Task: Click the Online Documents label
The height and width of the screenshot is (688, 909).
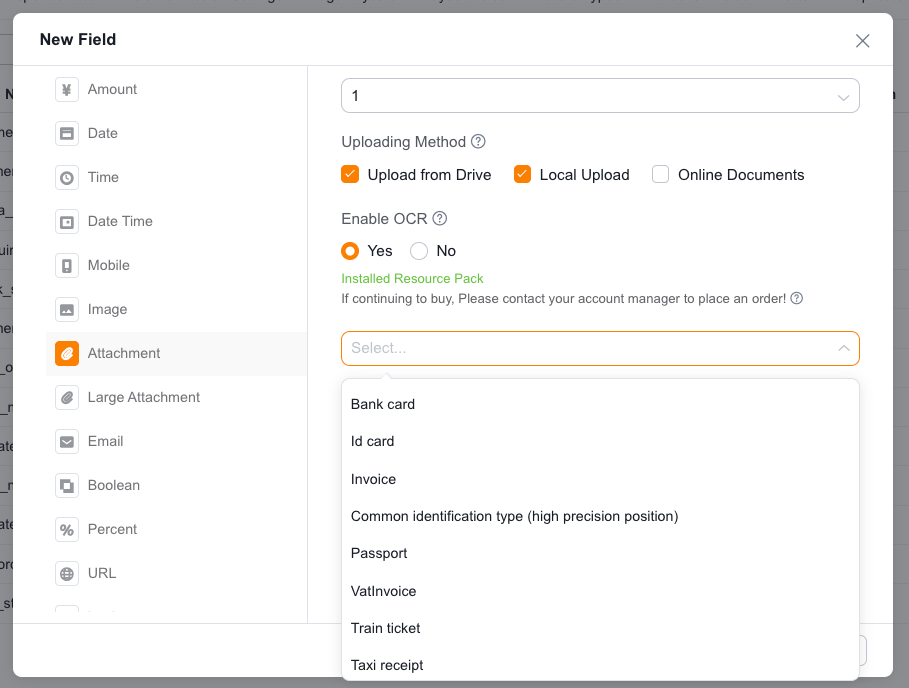Action: pyautogui.click(x=741, y=175)
